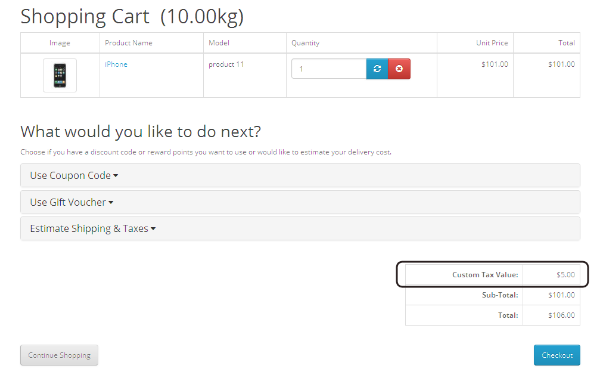Click the caret beside Use Gift Voucher
Screen dimensions: 600x381
tap(111, 202)
